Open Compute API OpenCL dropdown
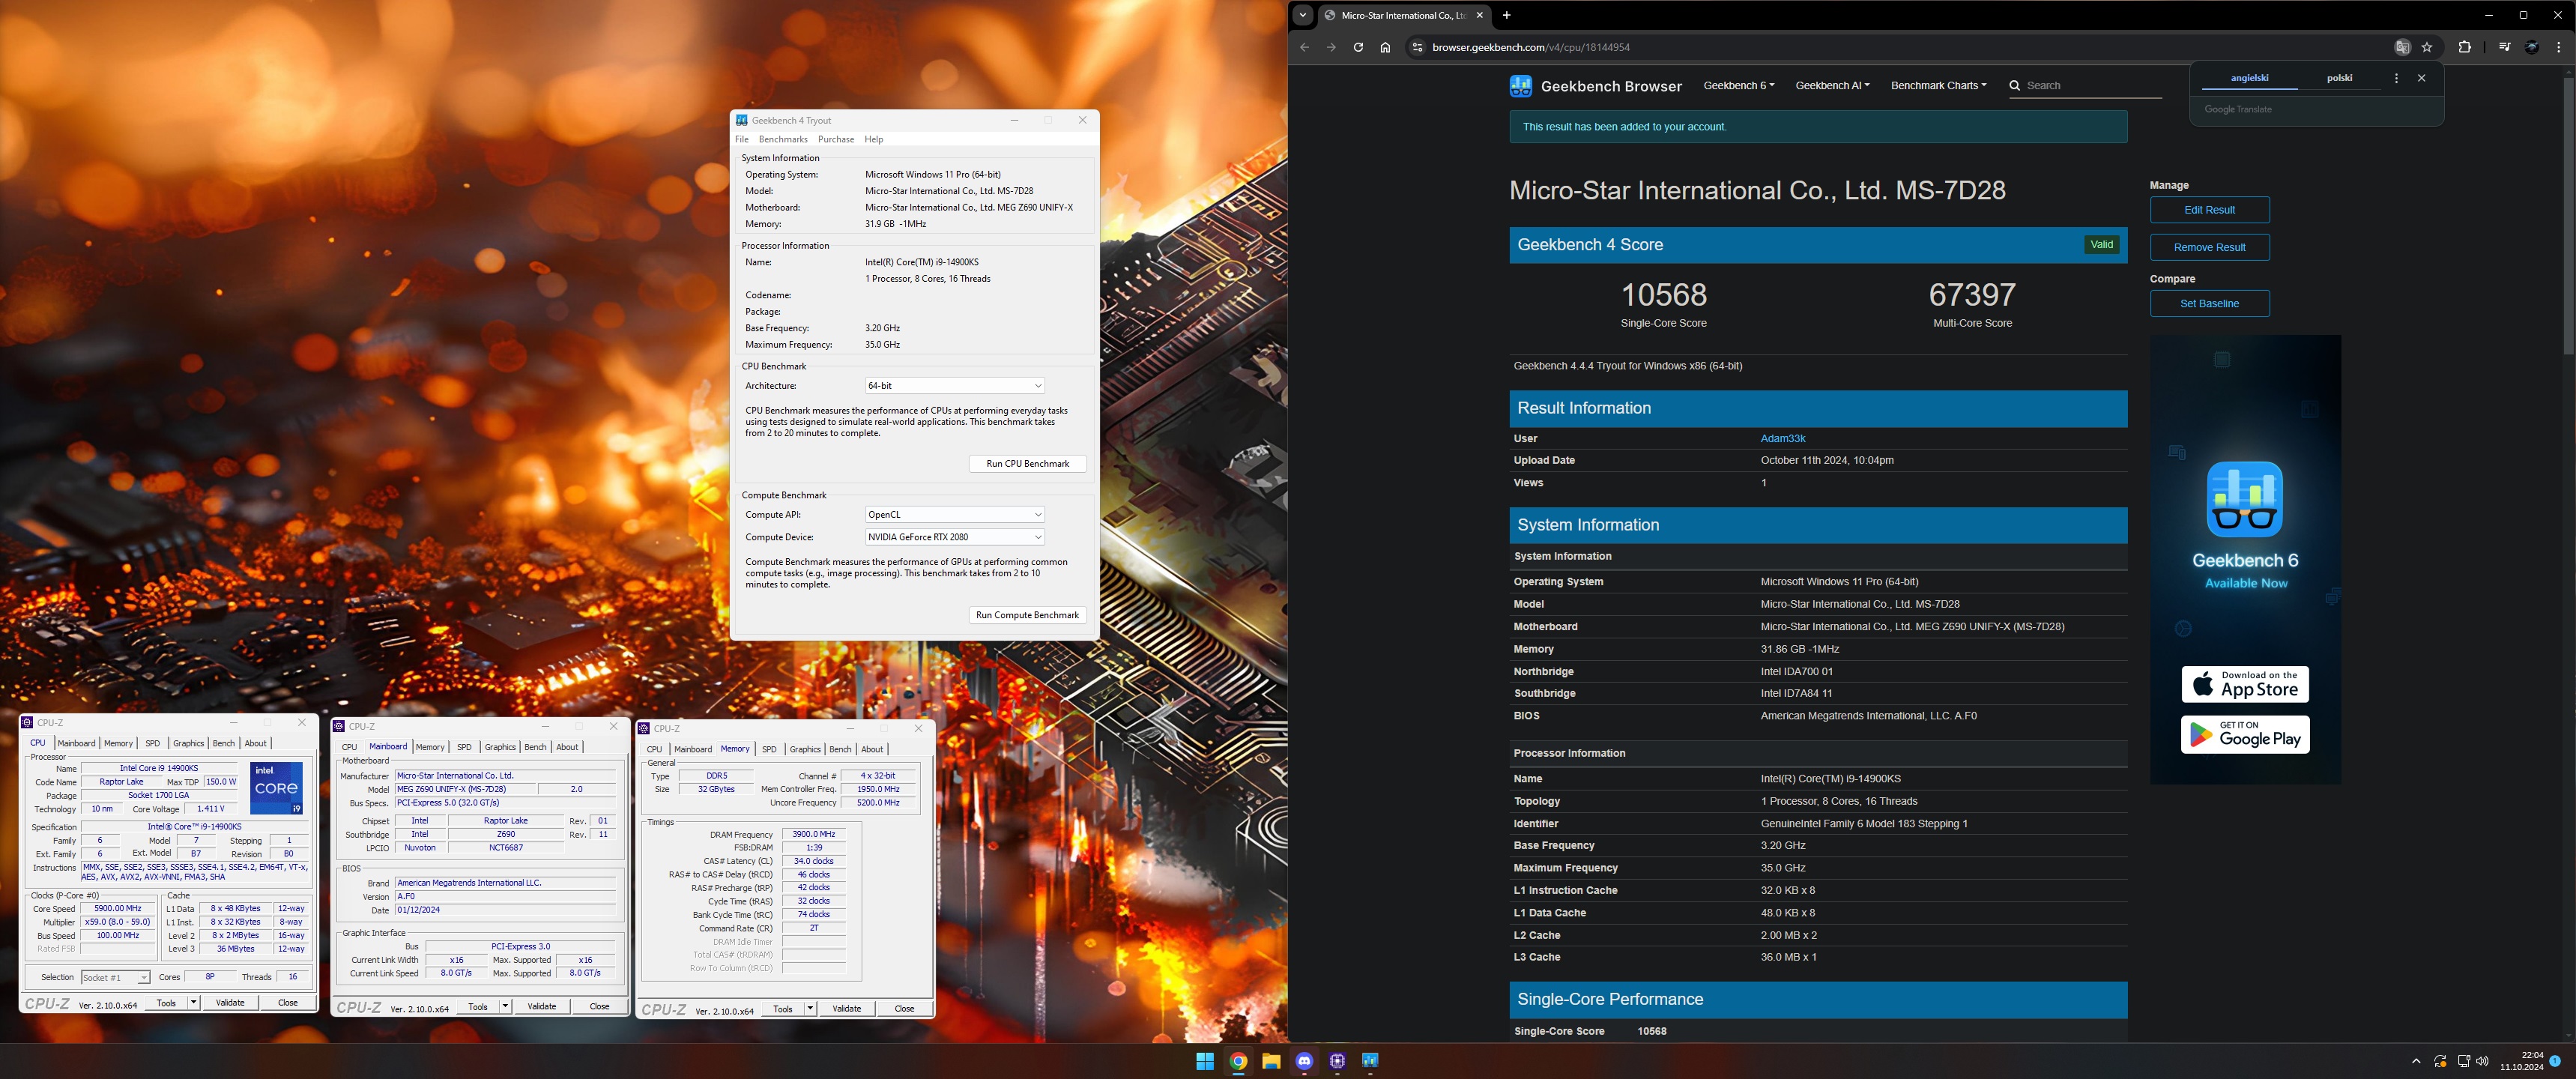This screenshot has width=2576, height=1079. (954, 515)
